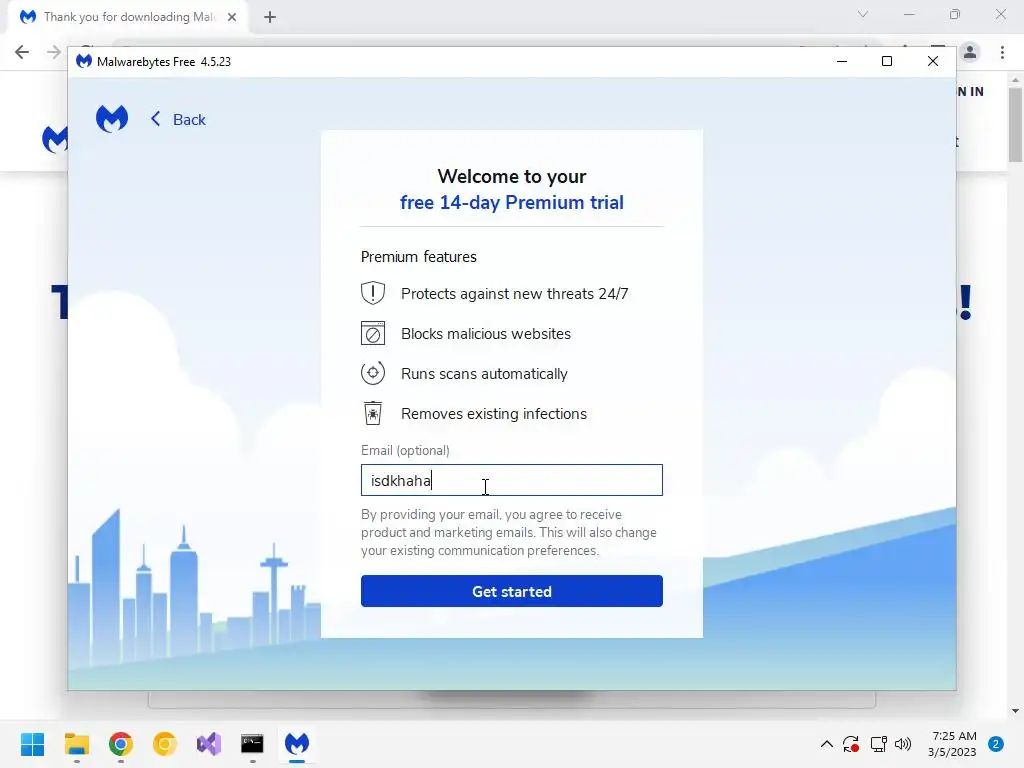This screenshot has width=1024, height=768.
Task: Click the sync update tray icon
Action: 851,744
